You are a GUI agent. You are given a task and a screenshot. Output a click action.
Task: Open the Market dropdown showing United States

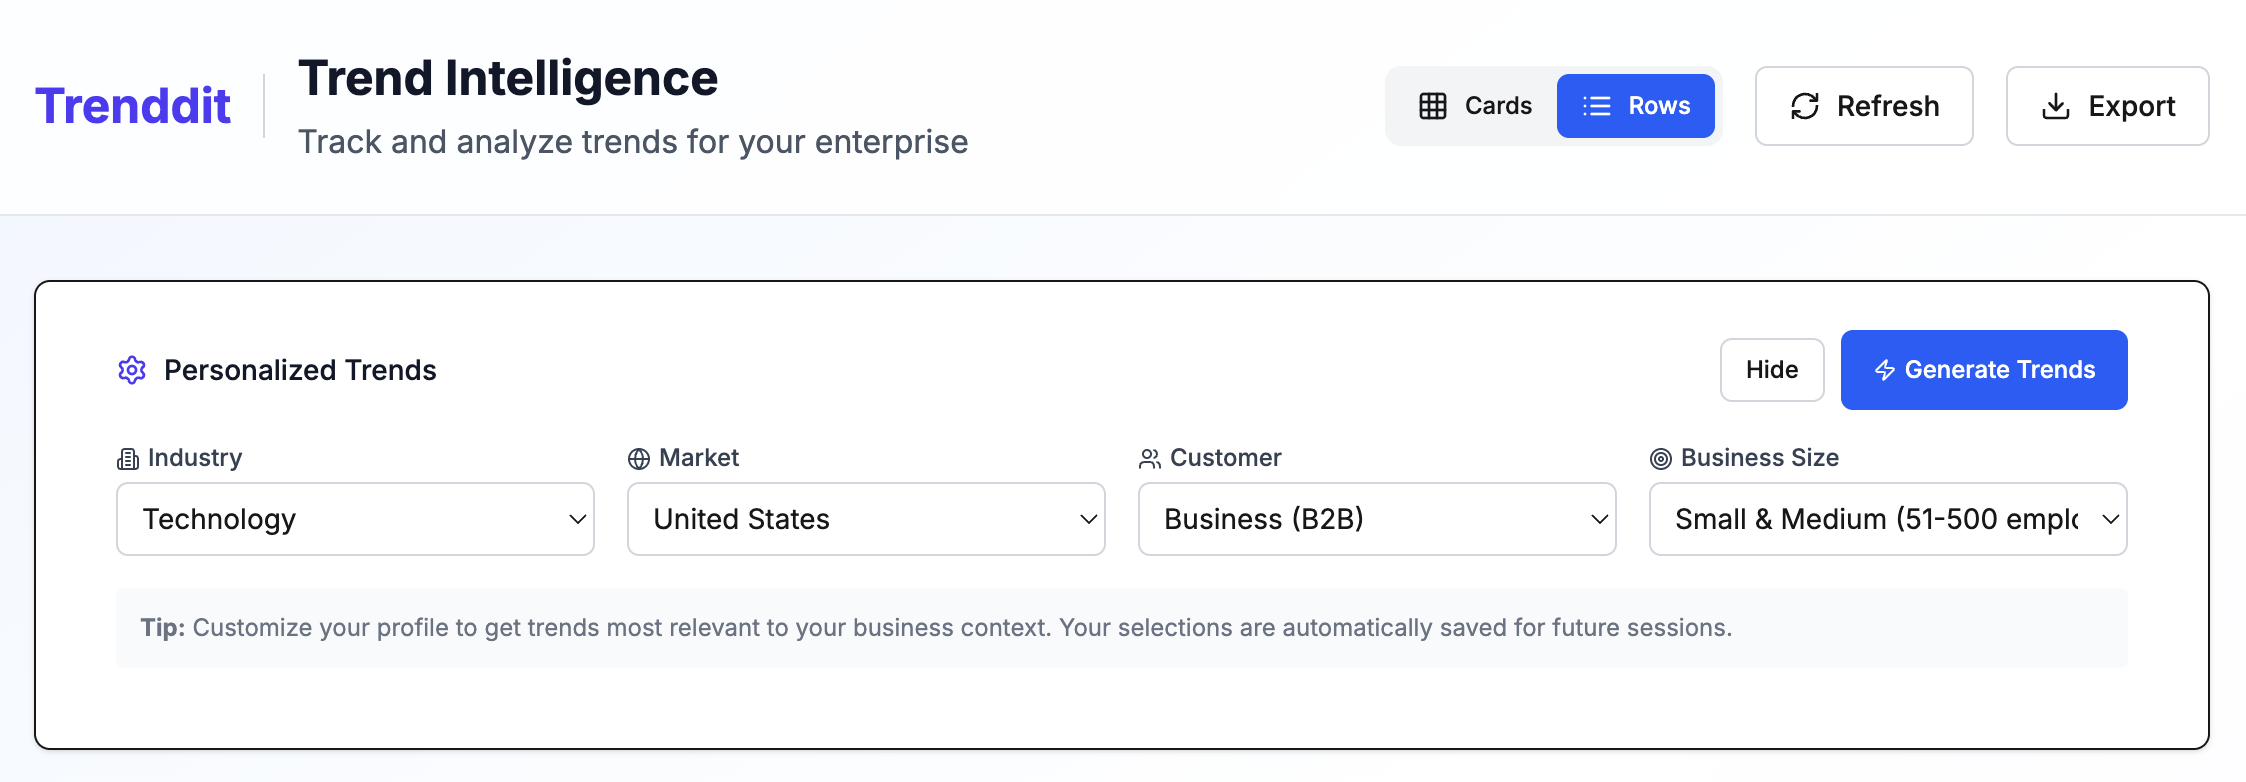point(865,519)
